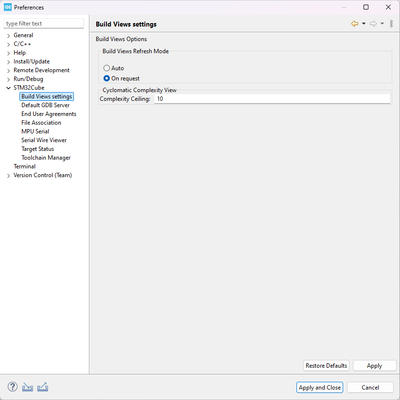
Task: Select the On request radio button
Action: point(106,78)
